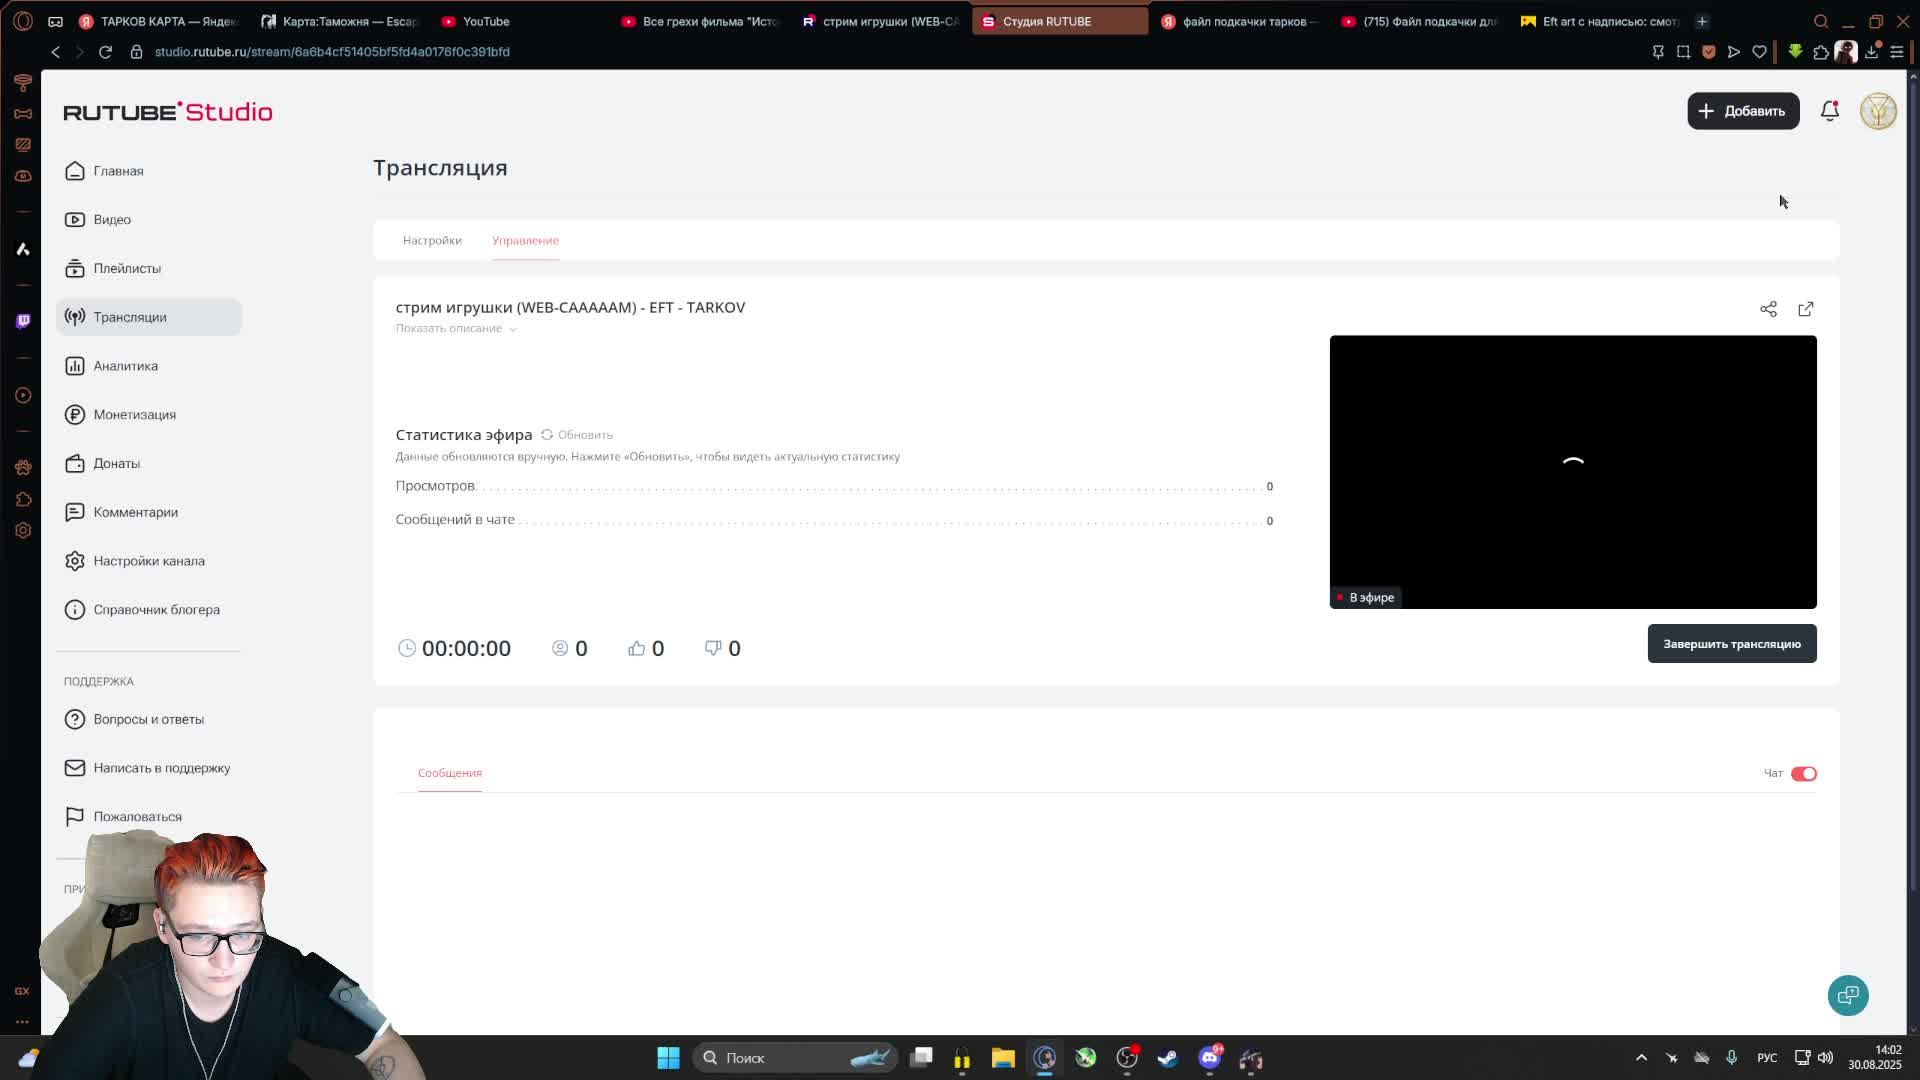Go to Монетизация section

(134, 415)
